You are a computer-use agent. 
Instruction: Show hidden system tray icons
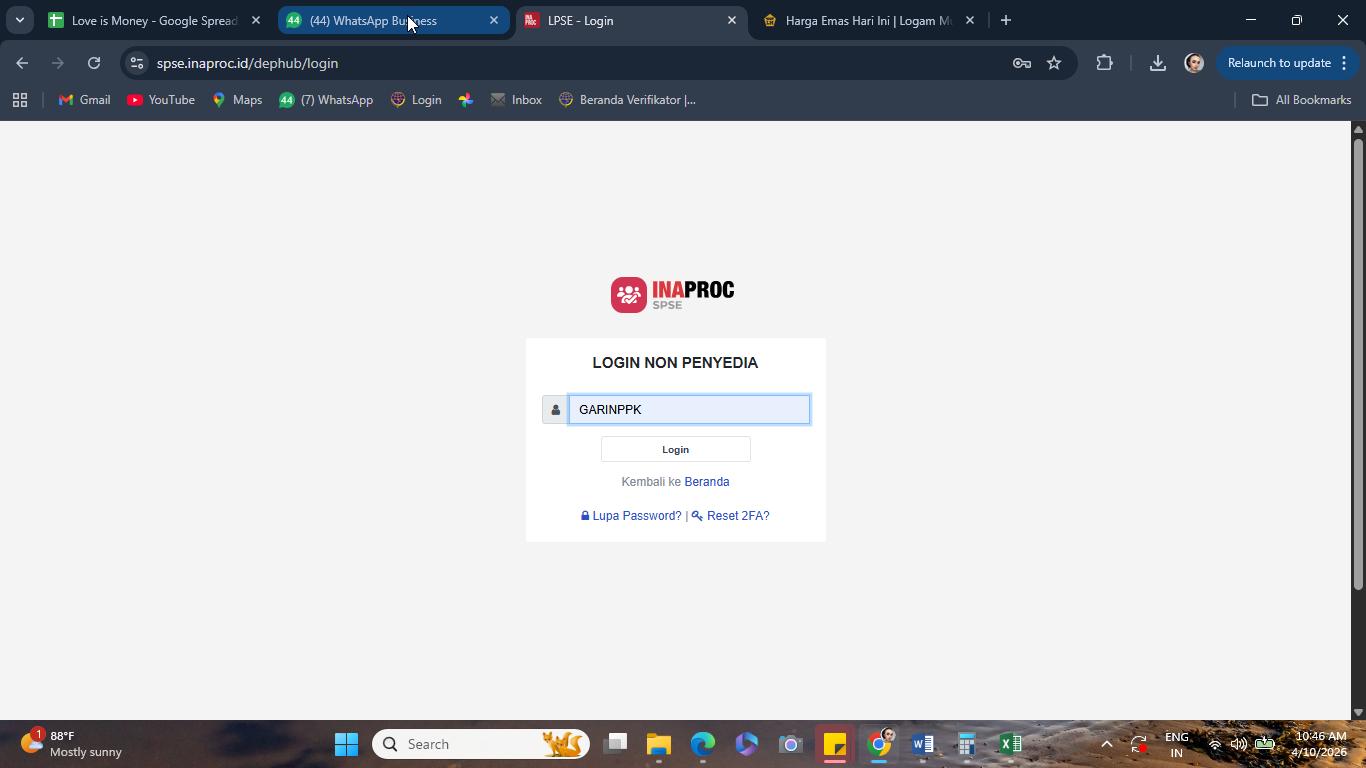pyautogui.click(x=1107, y=744)
